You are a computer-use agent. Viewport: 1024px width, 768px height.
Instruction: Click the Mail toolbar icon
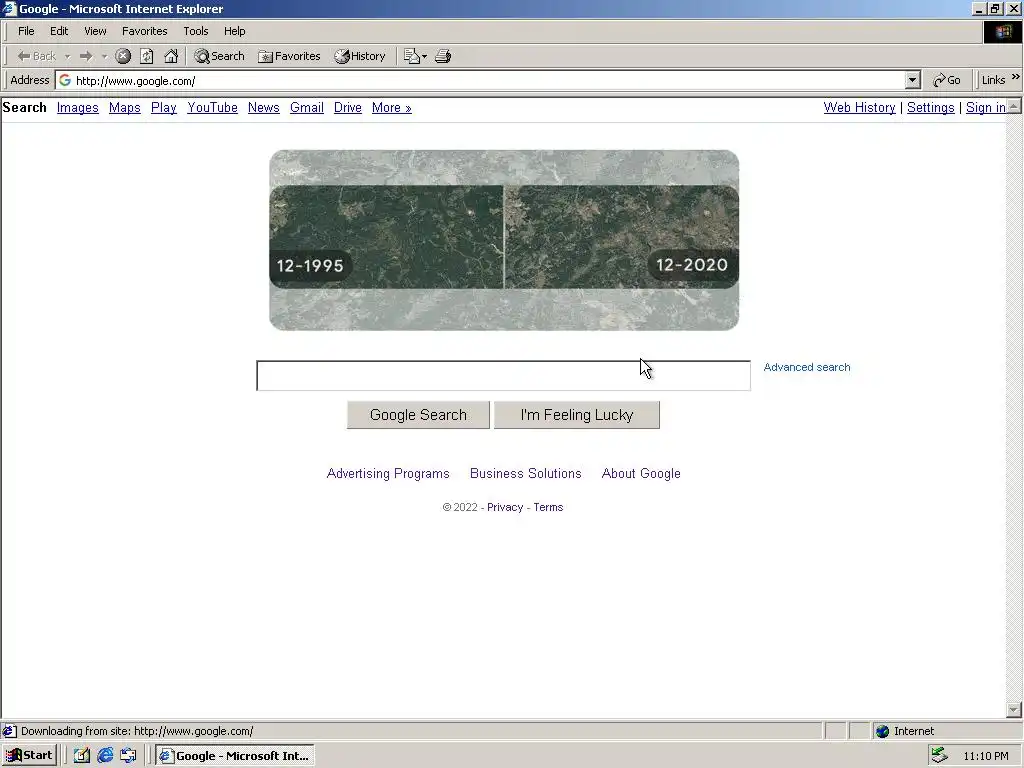(411, 56)
